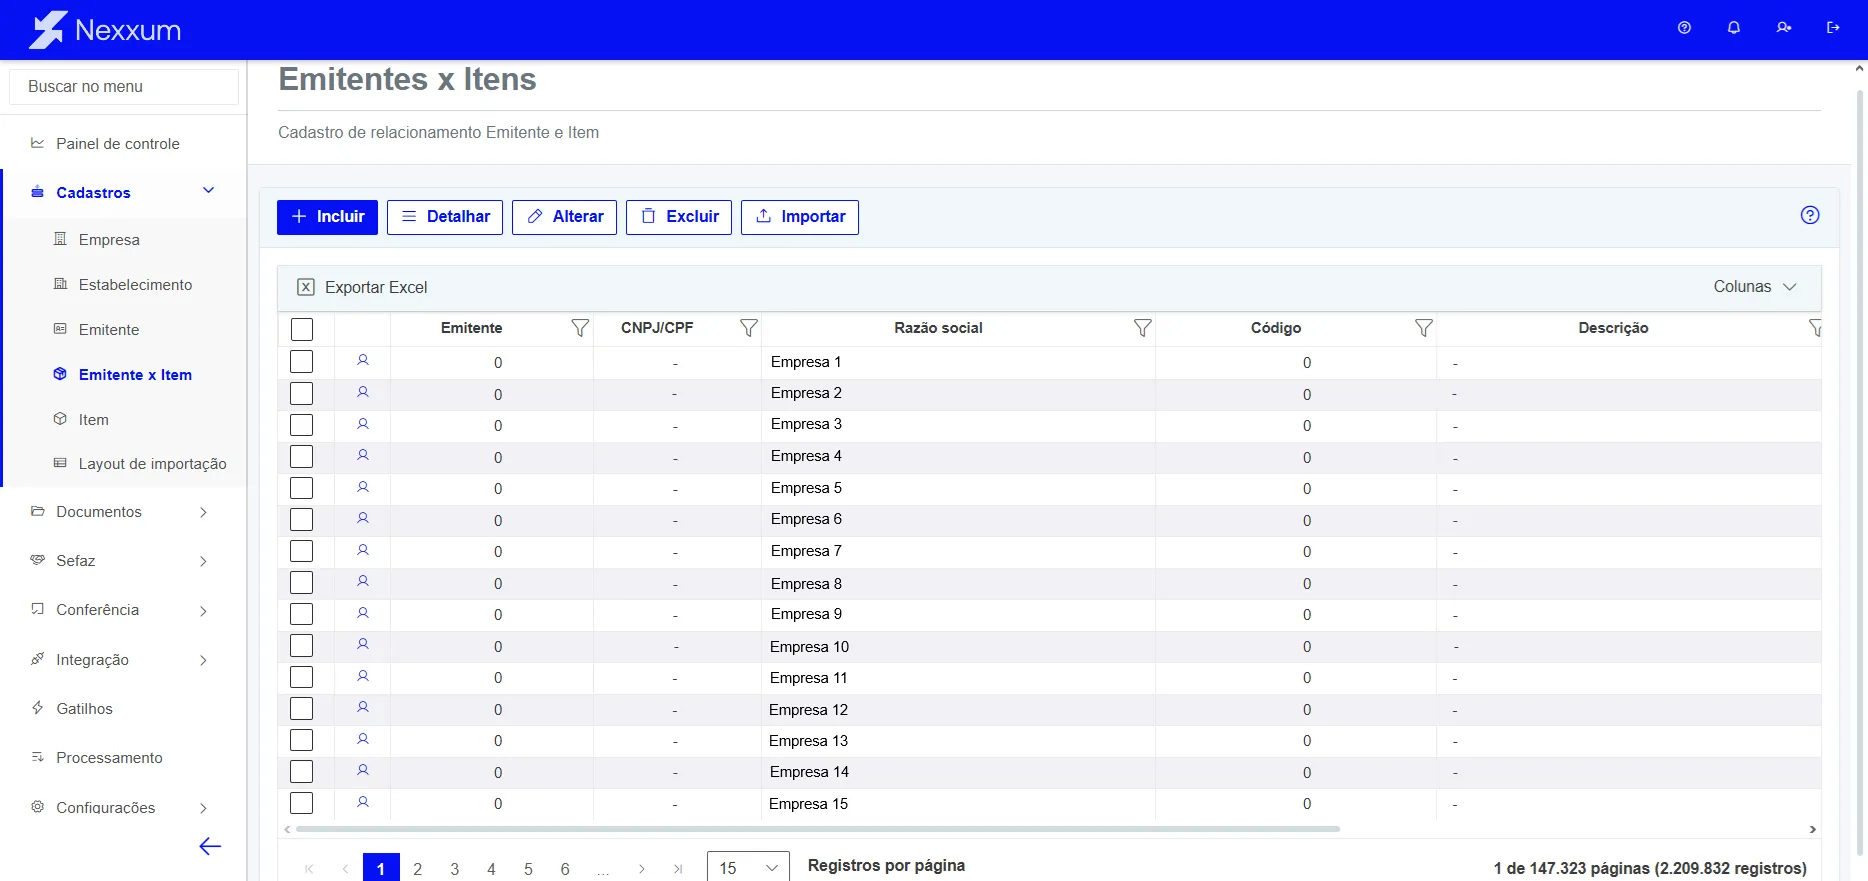Collapse sidebar with the left arrow
The image size is (1868, 881).
pos(210,847)
